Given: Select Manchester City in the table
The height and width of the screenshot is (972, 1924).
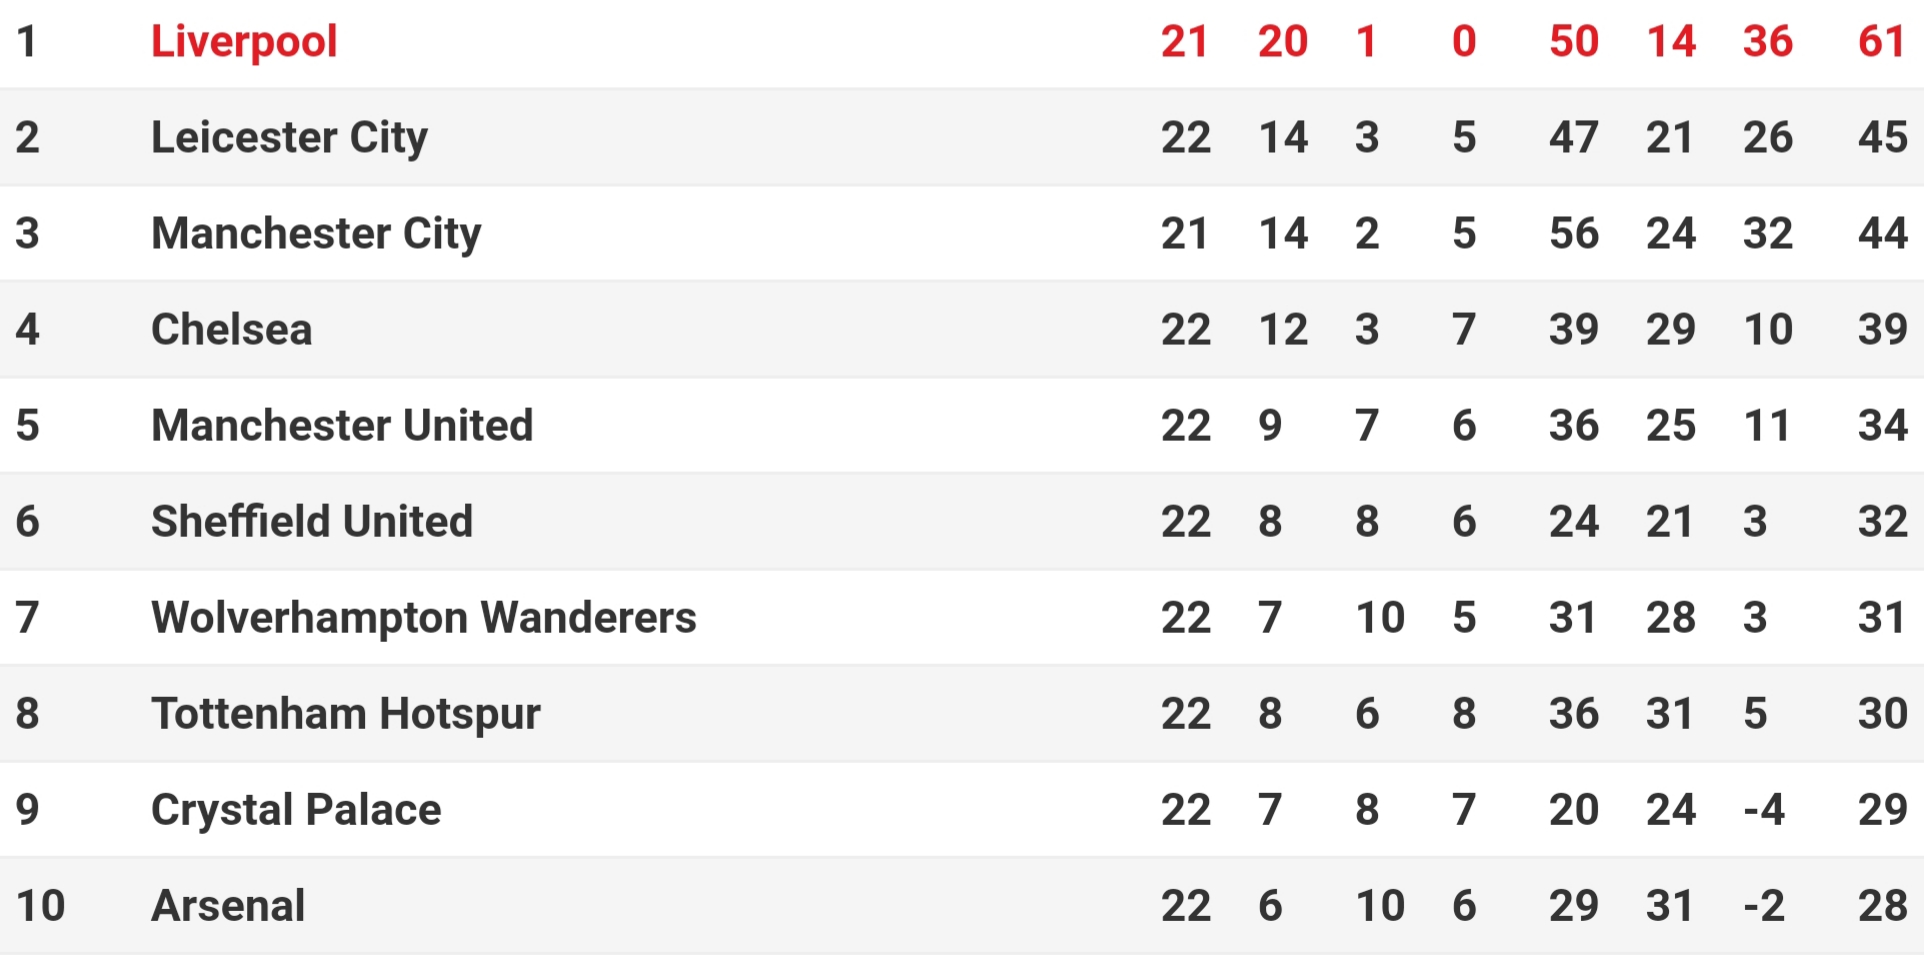Looking at the screenshot, I should click(x=316, y=234).
